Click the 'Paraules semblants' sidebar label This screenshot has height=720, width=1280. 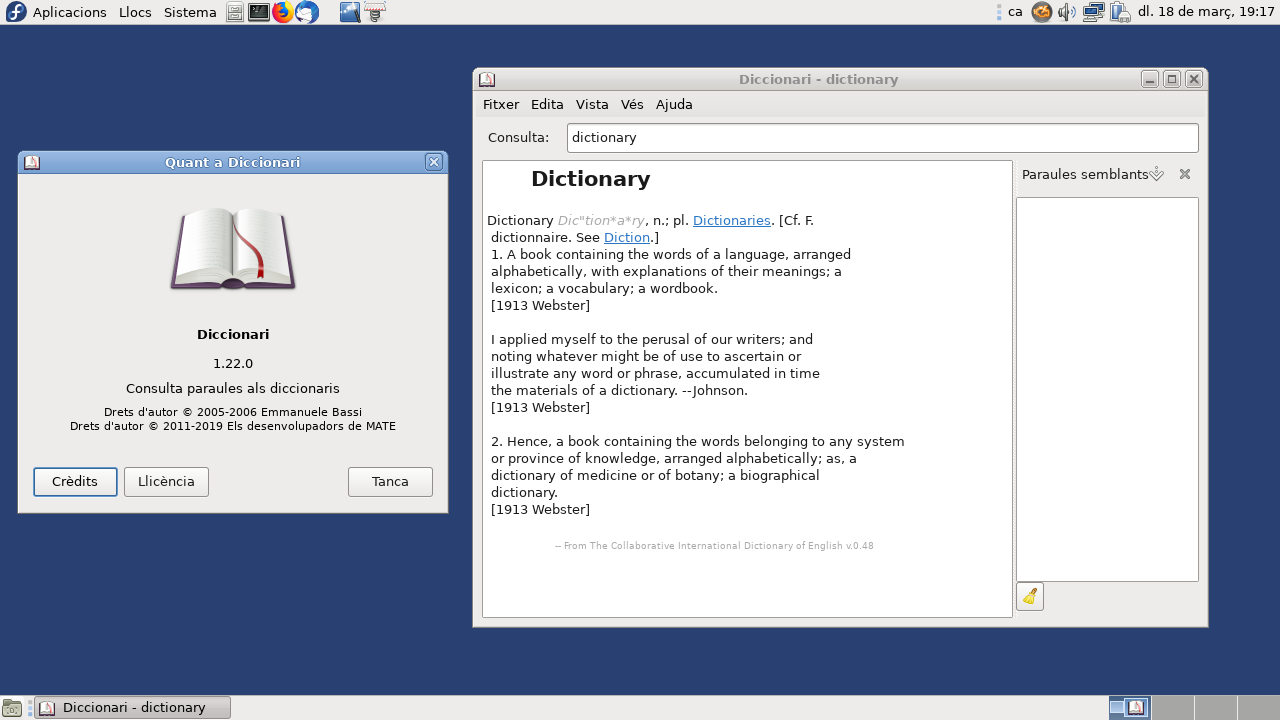pos(1085,174)
